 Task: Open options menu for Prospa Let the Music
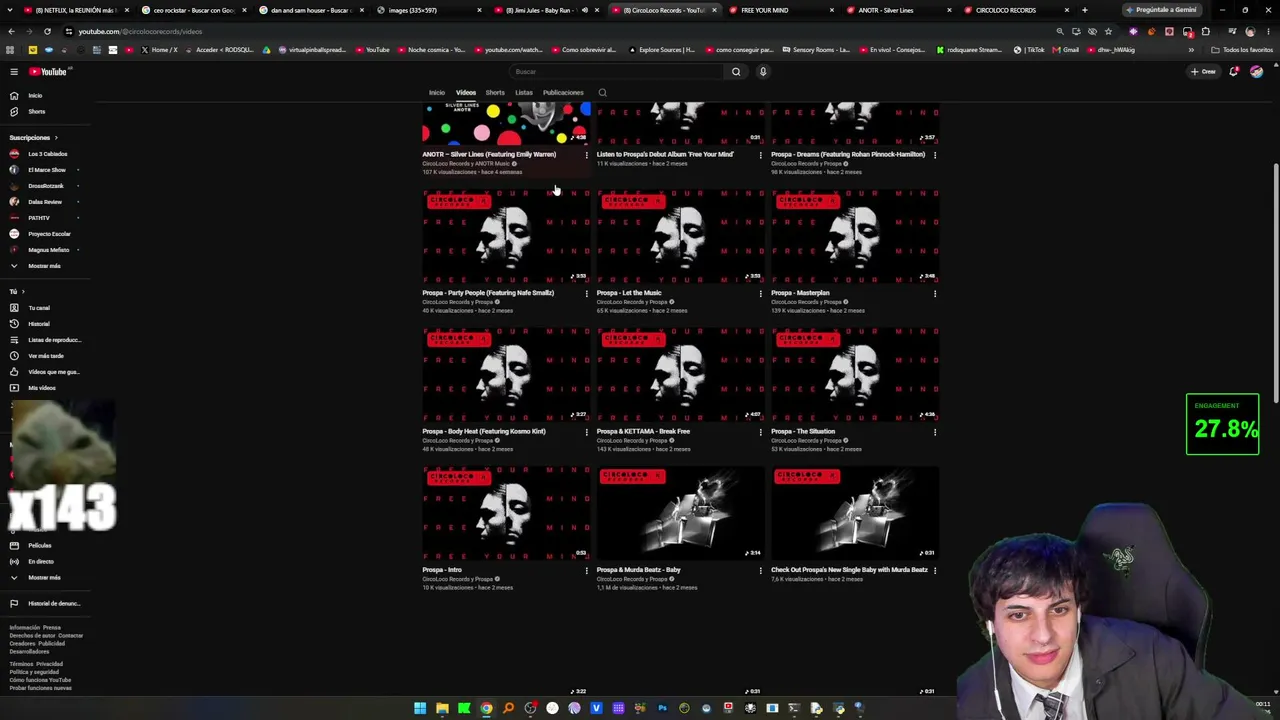coord(761,294)
